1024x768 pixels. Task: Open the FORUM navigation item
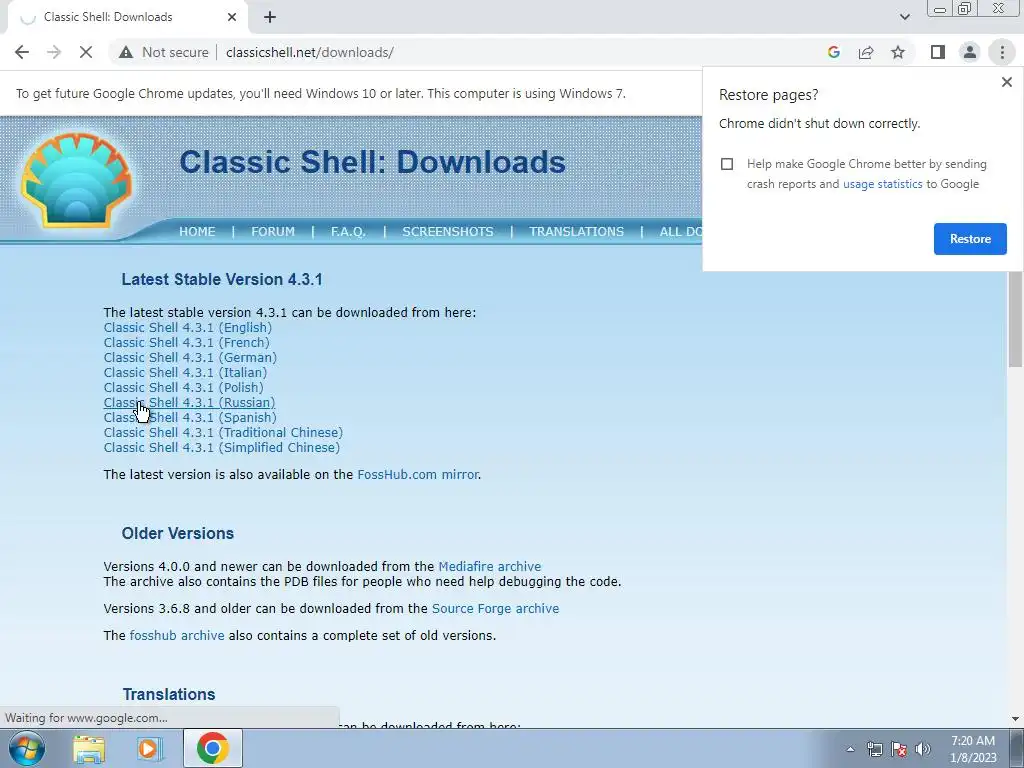tap(273, 232)
